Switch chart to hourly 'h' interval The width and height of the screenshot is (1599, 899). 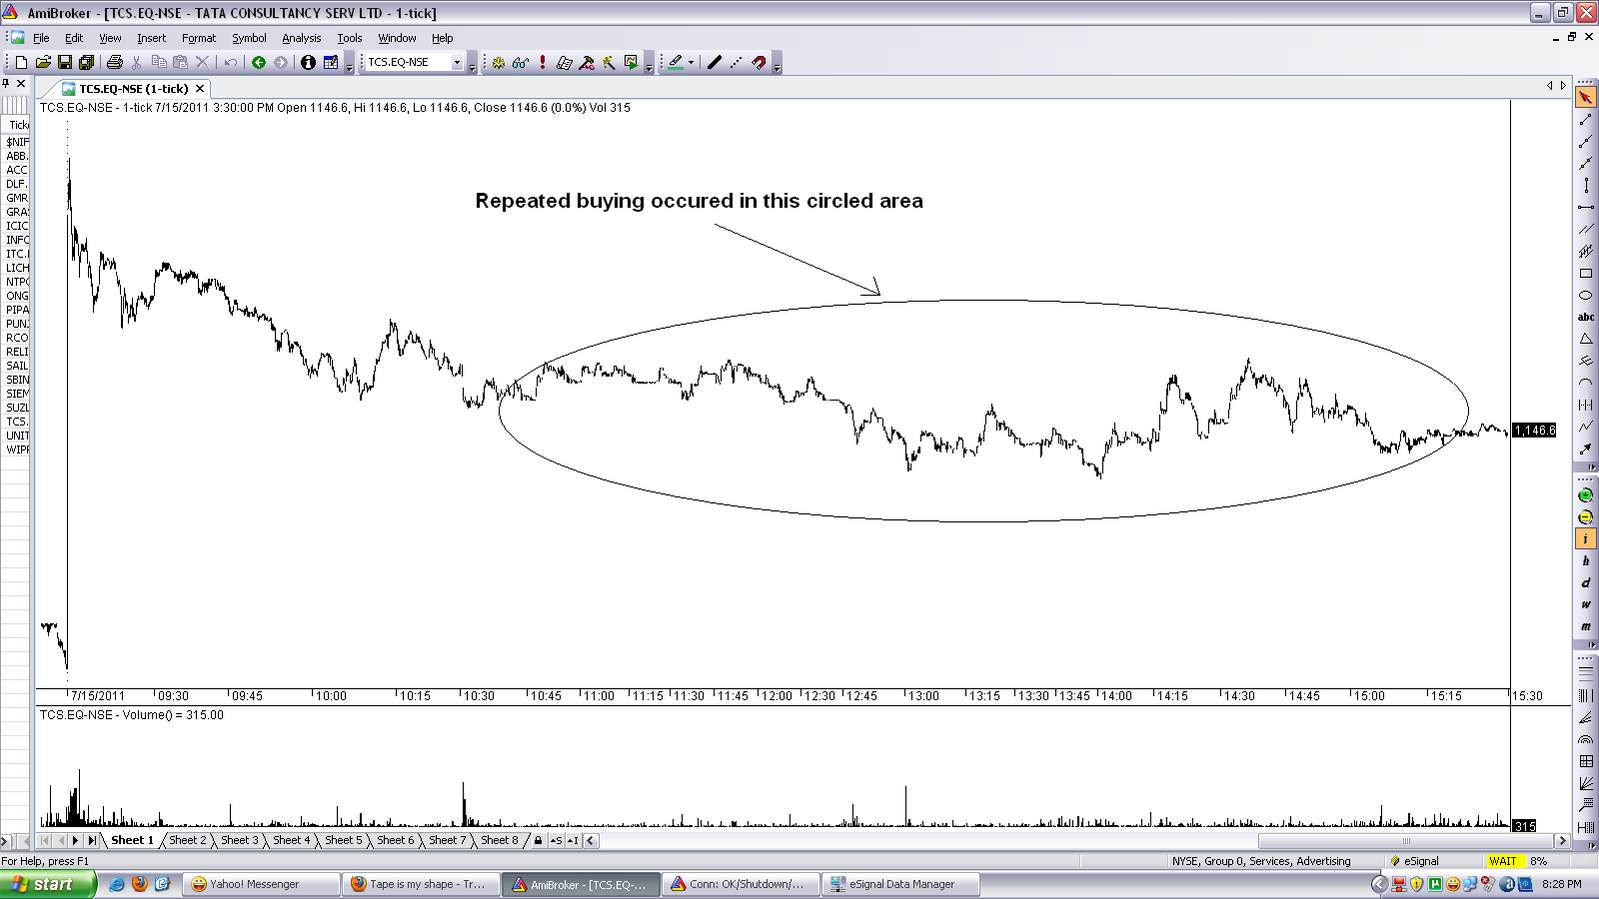pos(1585,561)
